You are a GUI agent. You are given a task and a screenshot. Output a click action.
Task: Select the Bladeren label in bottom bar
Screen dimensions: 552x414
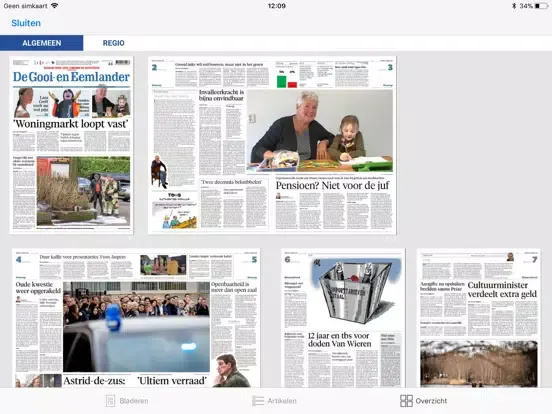click(134, 401)
